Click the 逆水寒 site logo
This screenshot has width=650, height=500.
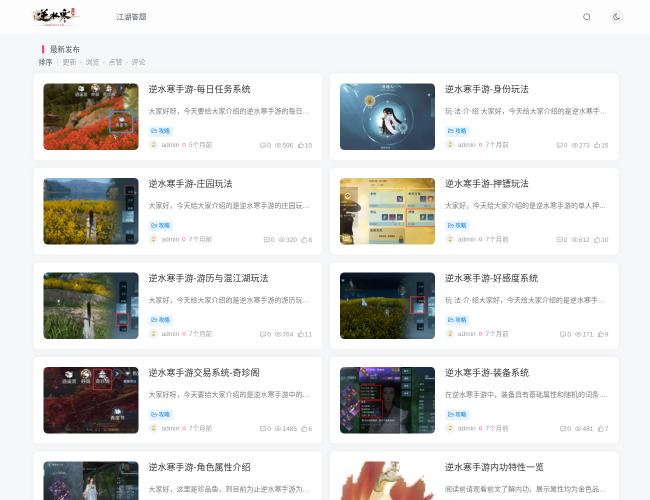click(x=55, y=16)
